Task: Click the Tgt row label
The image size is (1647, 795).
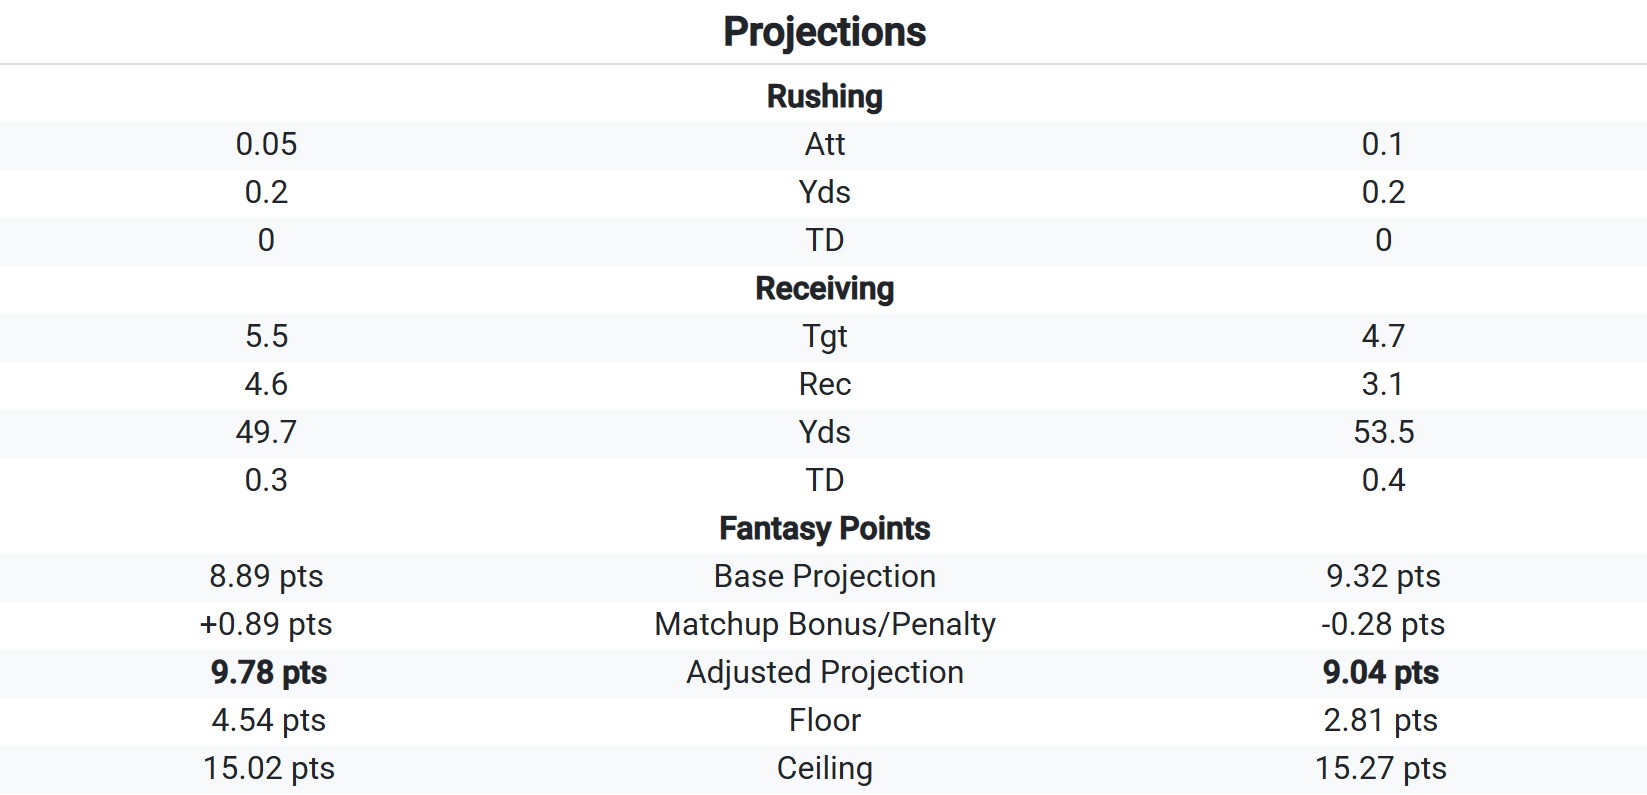Action: coord(824,337)
